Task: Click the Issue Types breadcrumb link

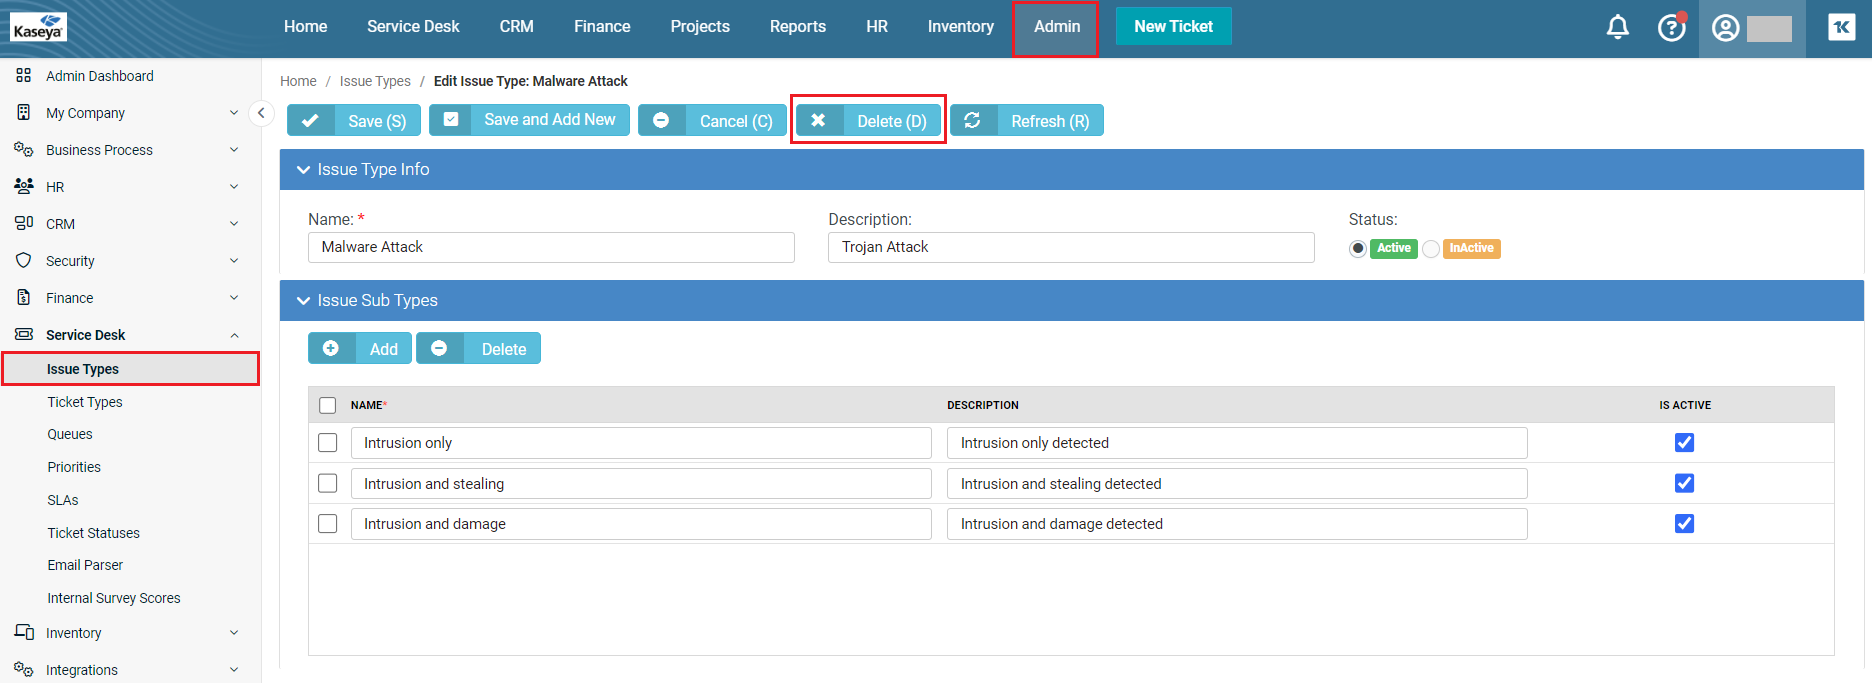Action: (x=375, y=81)
